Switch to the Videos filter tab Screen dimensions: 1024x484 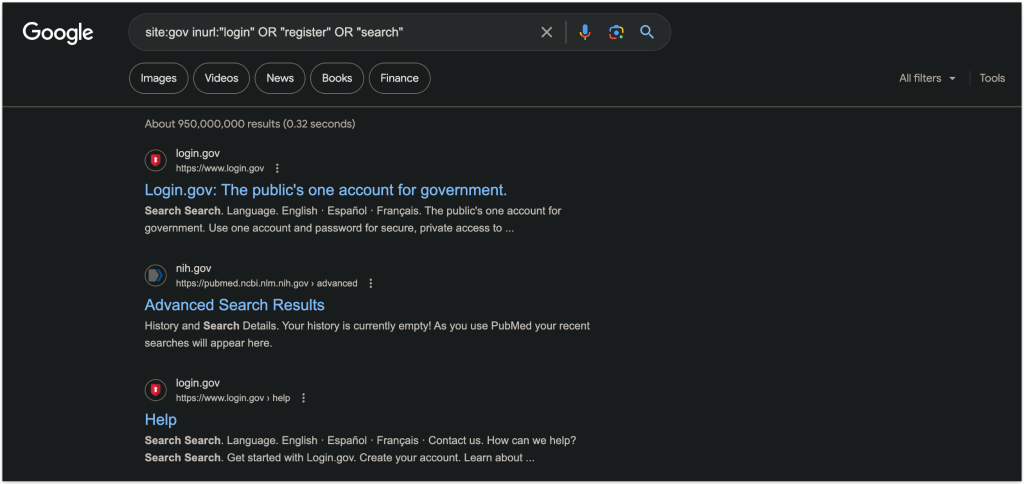(221, 78)
